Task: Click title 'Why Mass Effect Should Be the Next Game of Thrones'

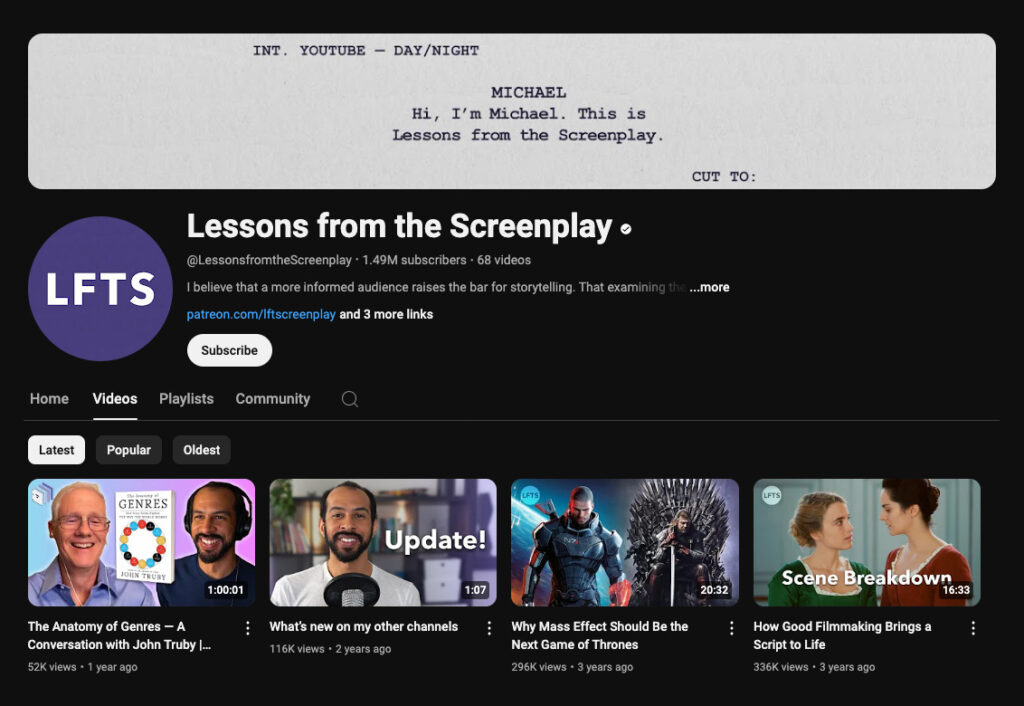Action: pos(600,635)
